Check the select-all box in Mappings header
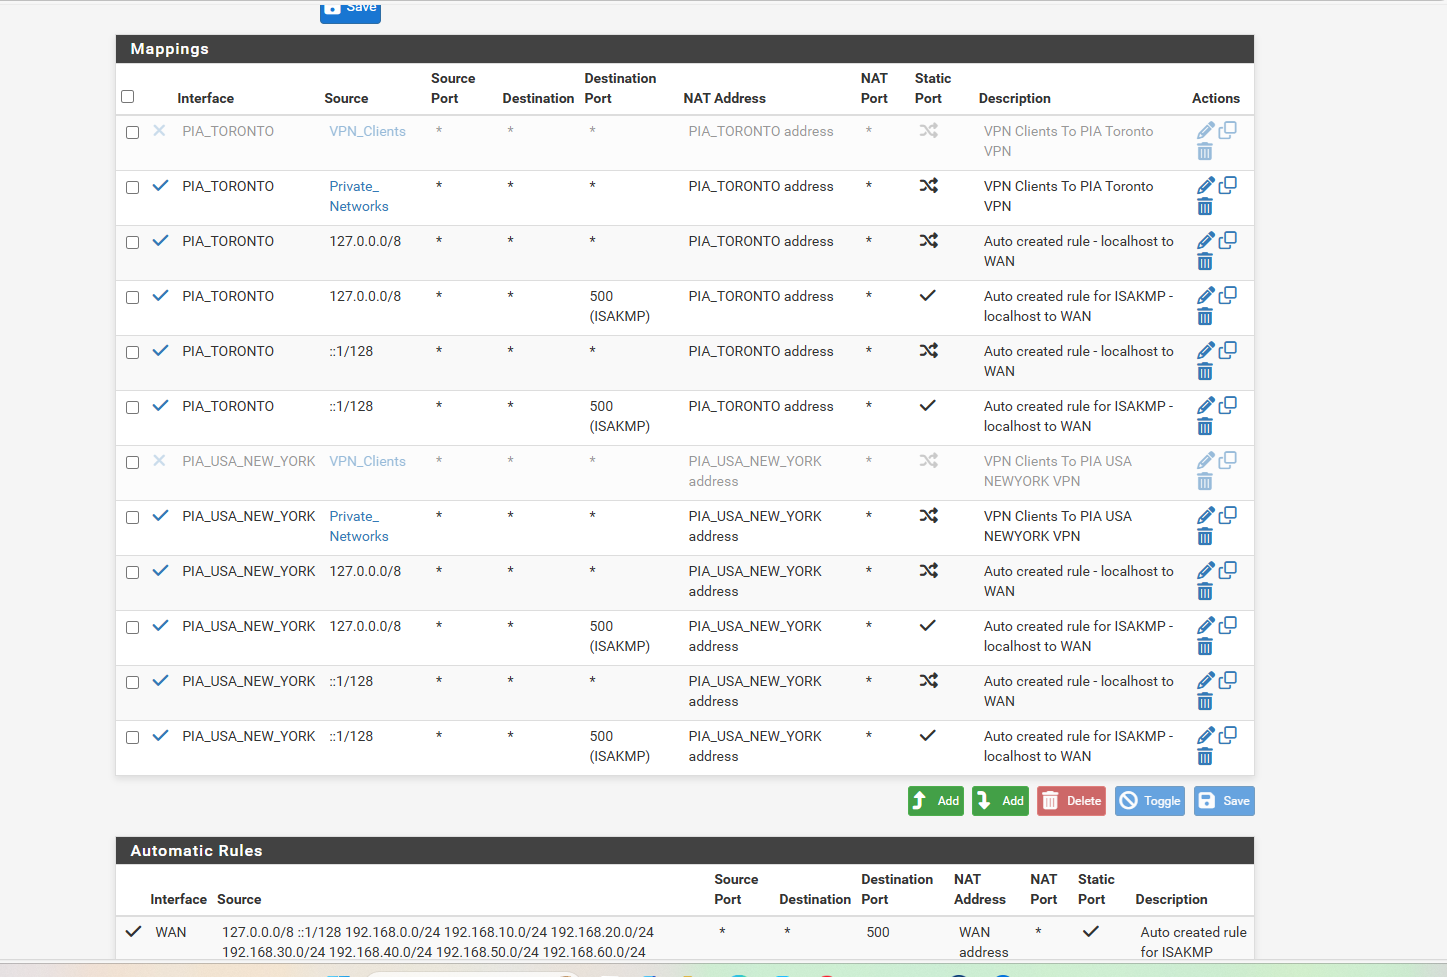This screenshot has width=1447, height=977. click(127, 97)
